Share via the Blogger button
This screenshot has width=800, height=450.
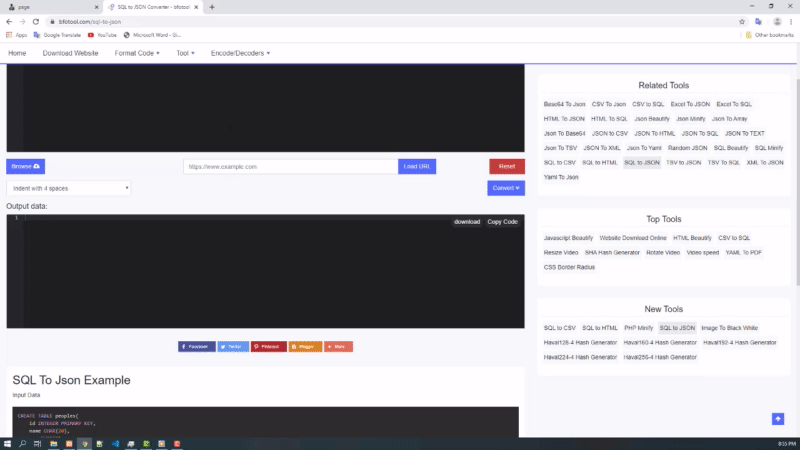pyautogui.click(x=305, y=346)
